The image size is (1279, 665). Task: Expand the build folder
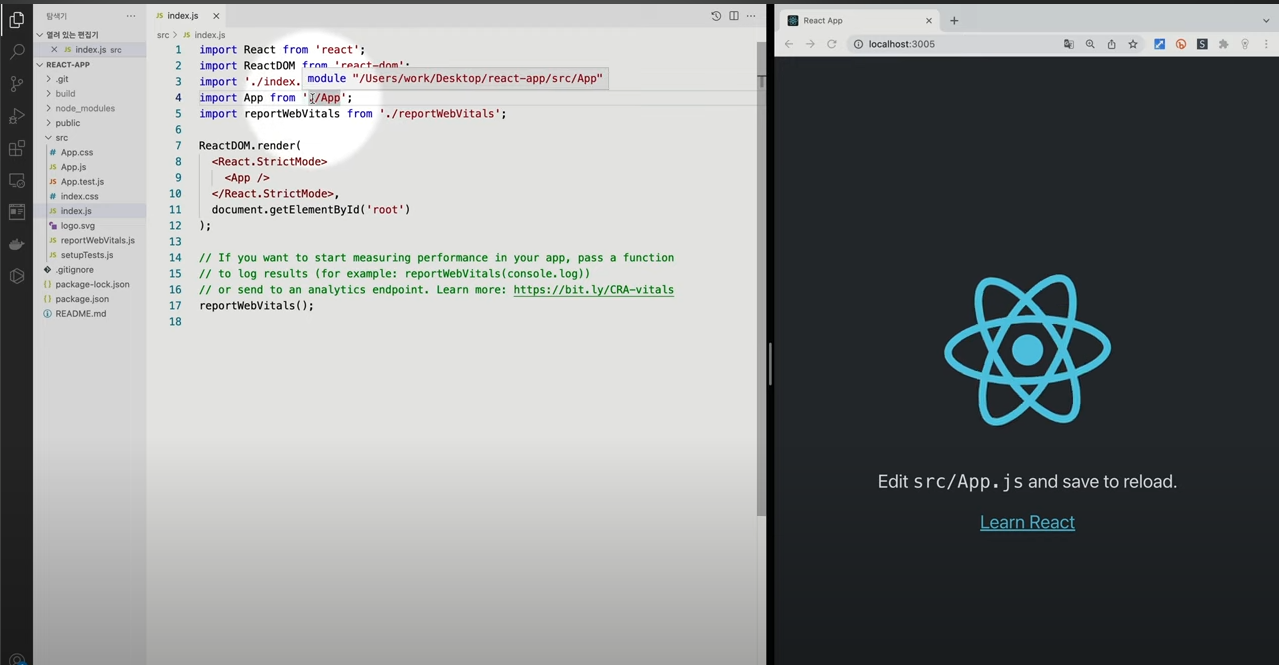point(65,93)
